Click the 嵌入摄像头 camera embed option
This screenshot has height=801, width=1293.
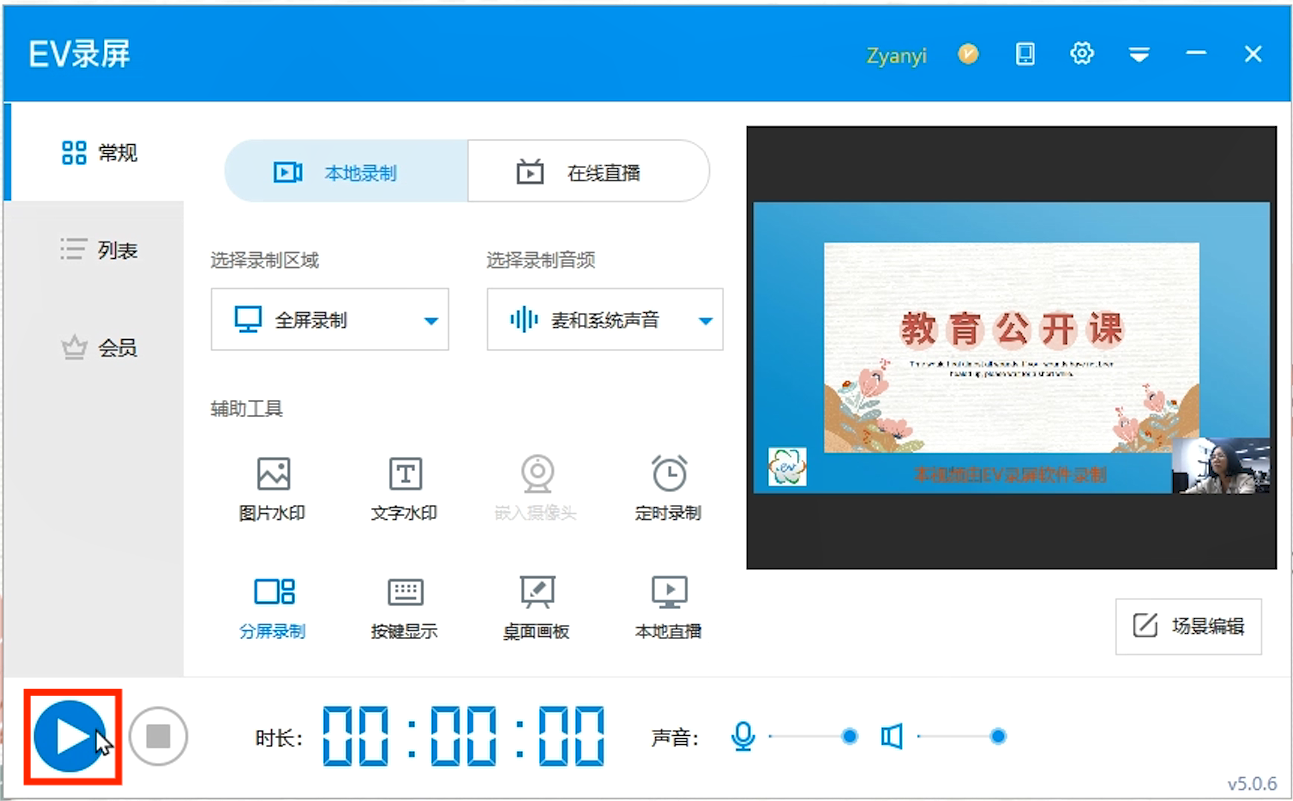(536, 485)
